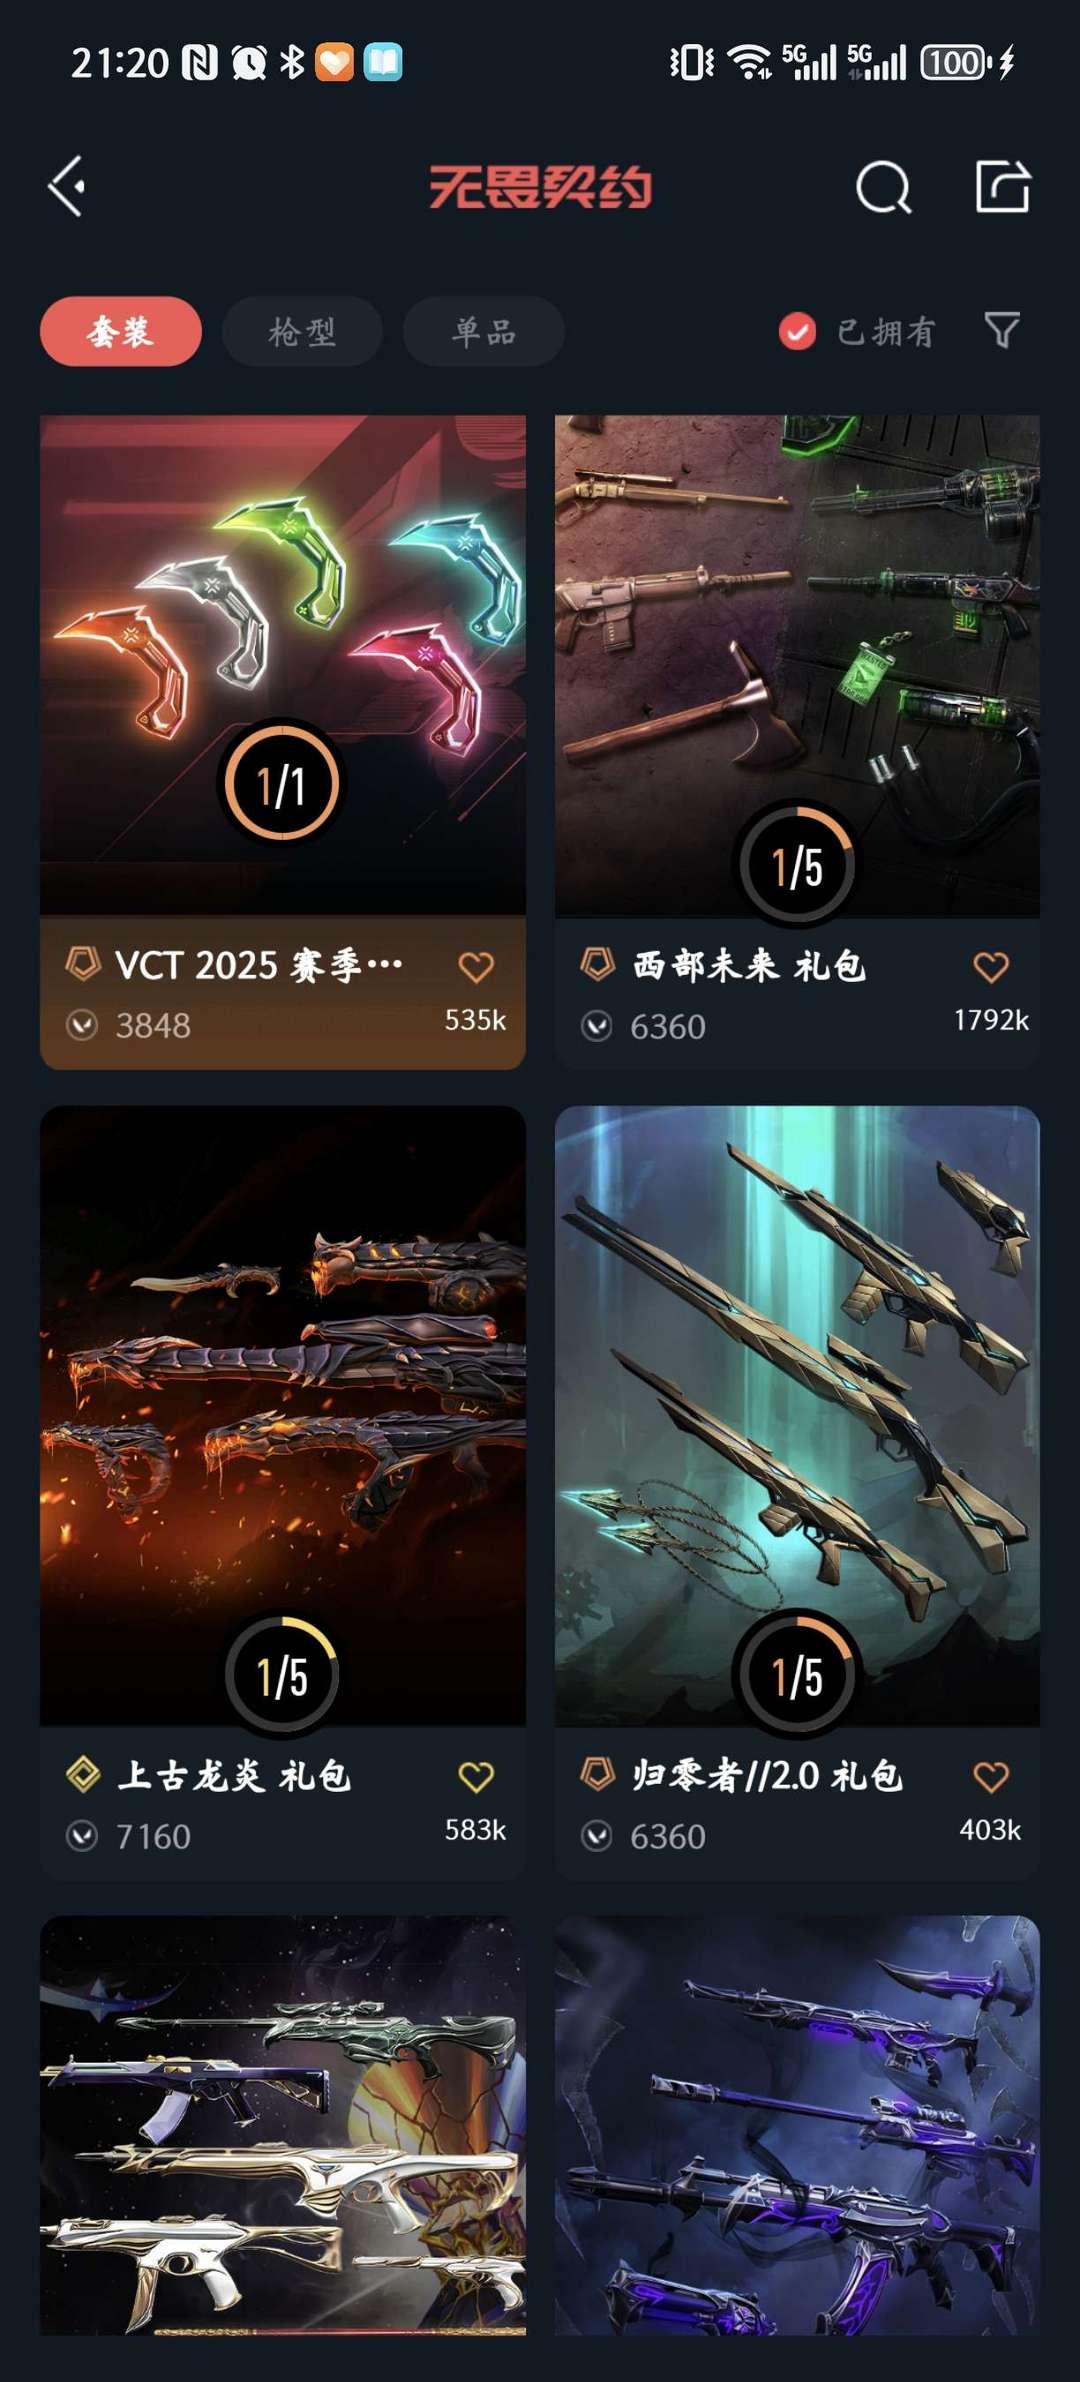Tap the 1/5 progress ring on 上古龙炎

click(282, 1674)
